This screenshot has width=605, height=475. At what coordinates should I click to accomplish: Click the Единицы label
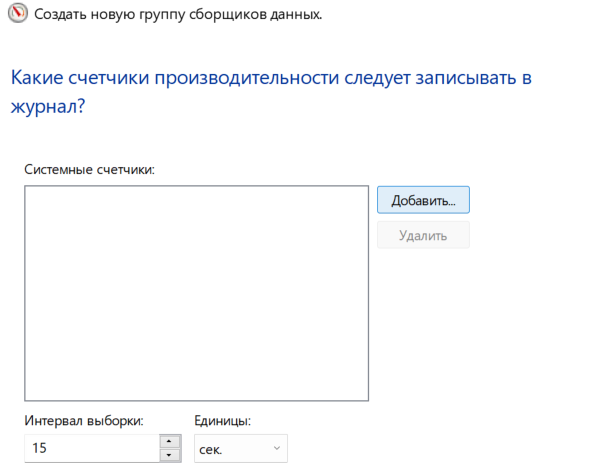(x=223, y=420)
